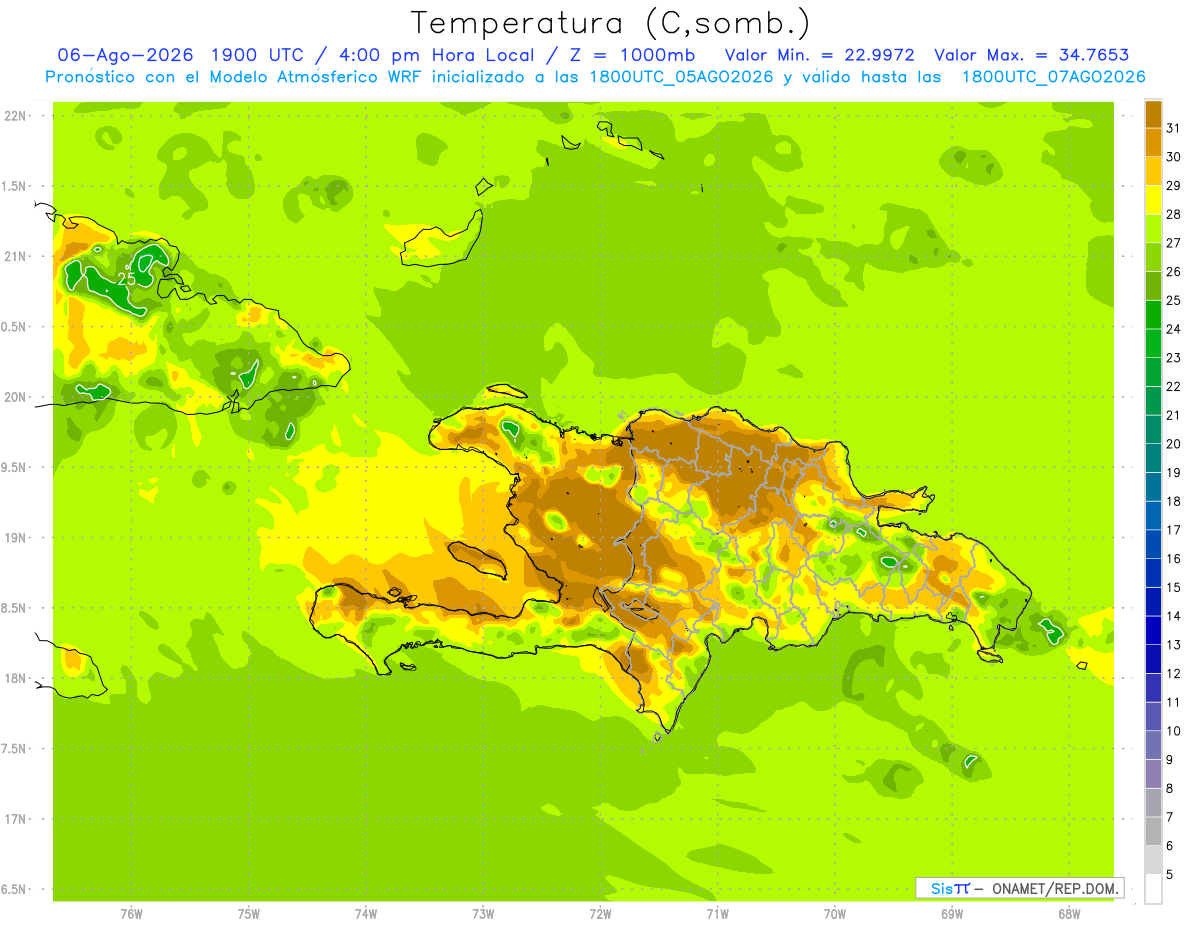Click the legend value "22"
Viewport: 1200px width, 927px height.
click(x=1173, y=386)
